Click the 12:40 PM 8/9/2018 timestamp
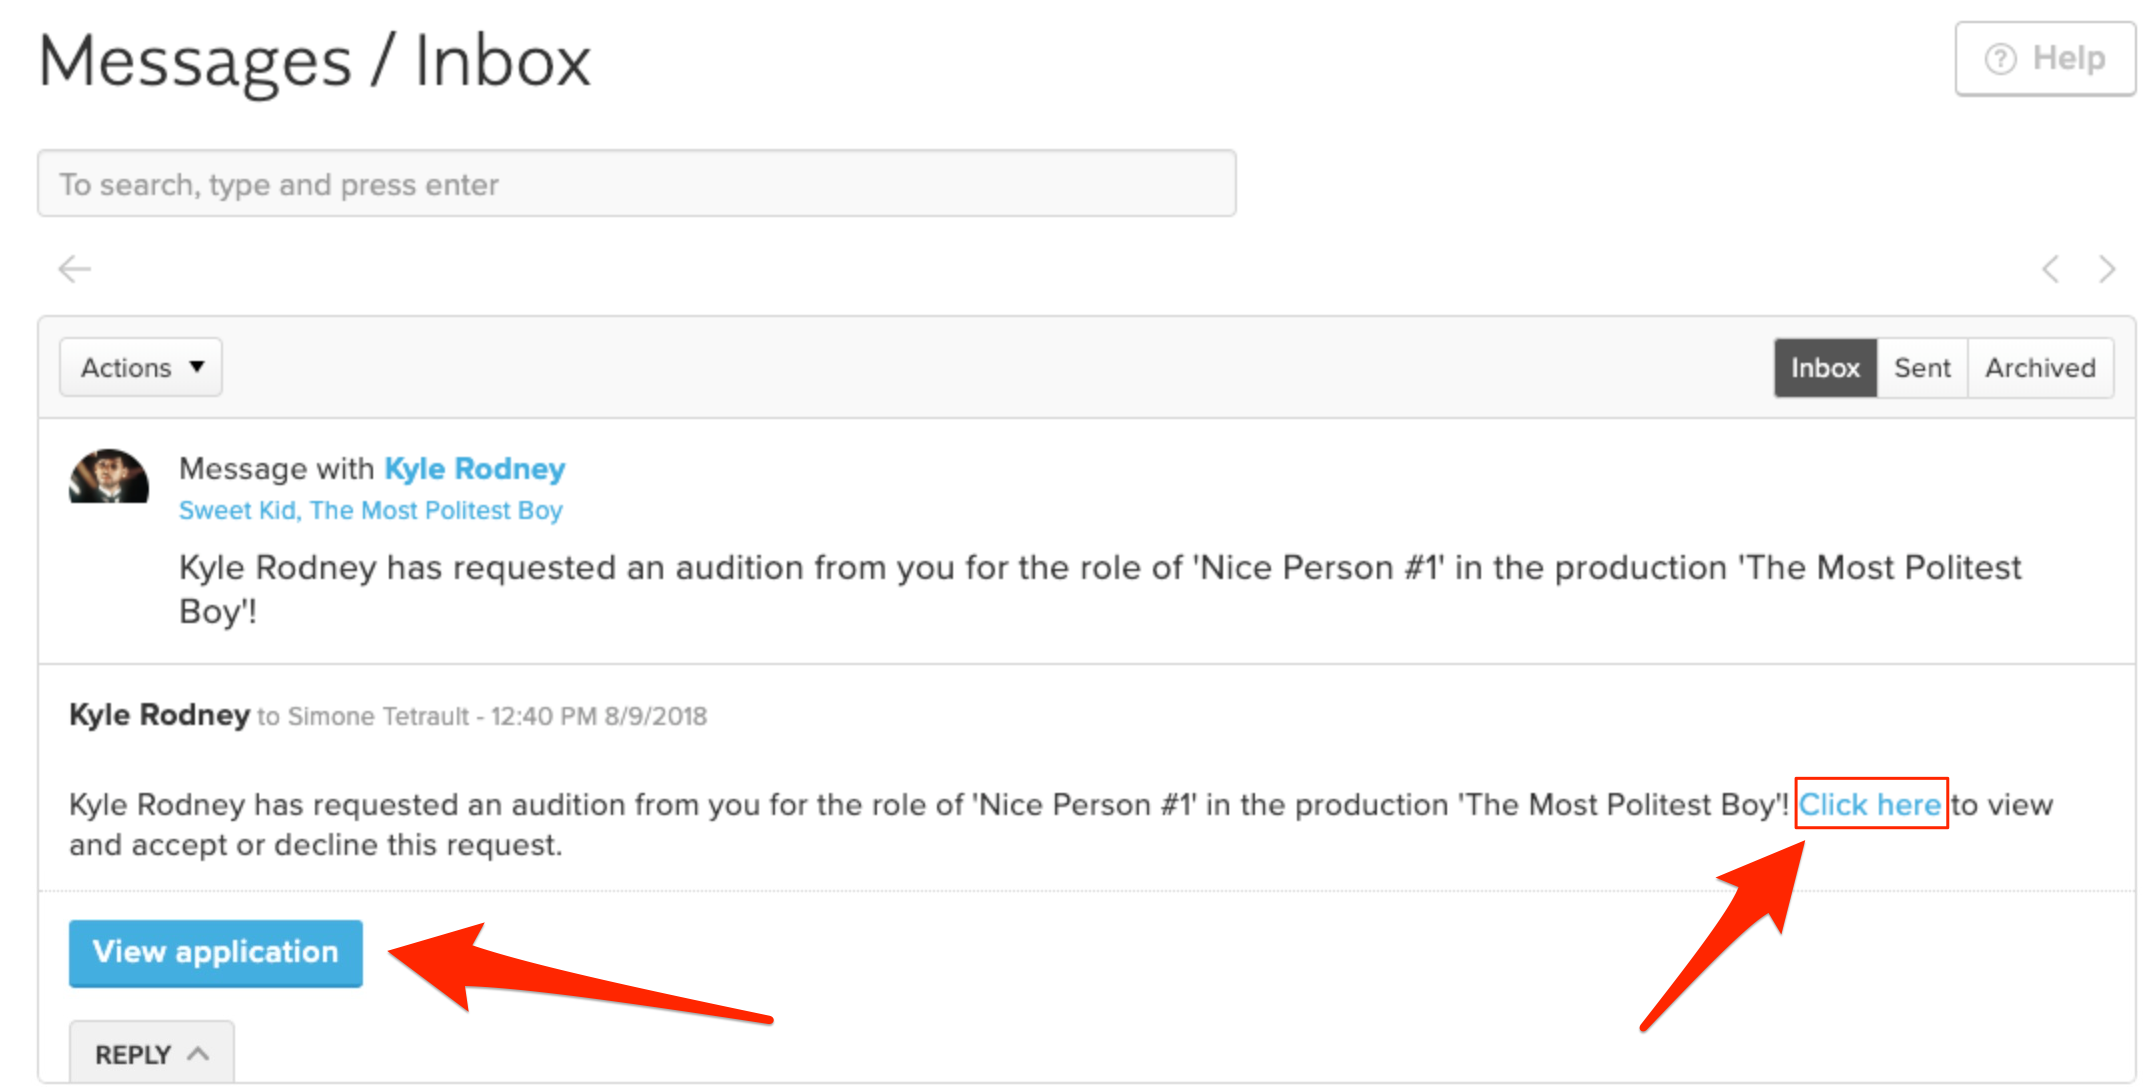The width and height of the screenshot is (2151, 1092). pyautogui.click(x=598, y=717)
